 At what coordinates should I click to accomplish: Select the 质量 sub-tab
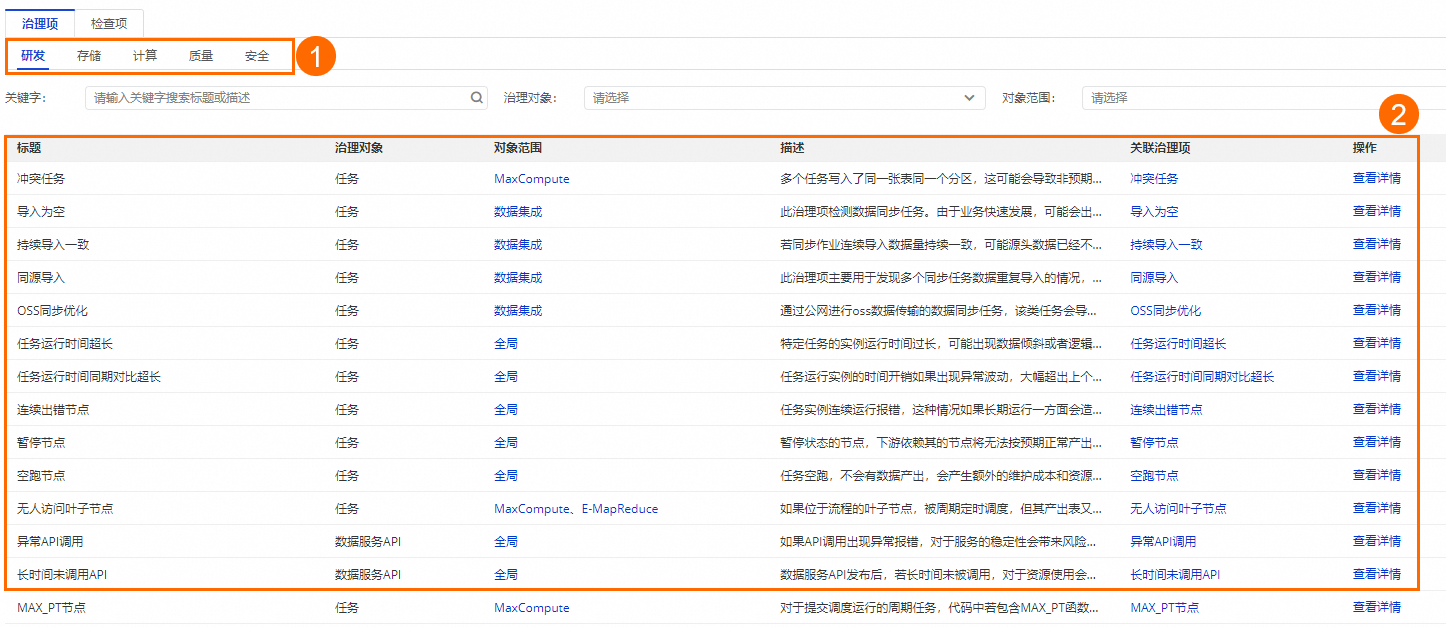pyautogui.click(x=201, y=56)
